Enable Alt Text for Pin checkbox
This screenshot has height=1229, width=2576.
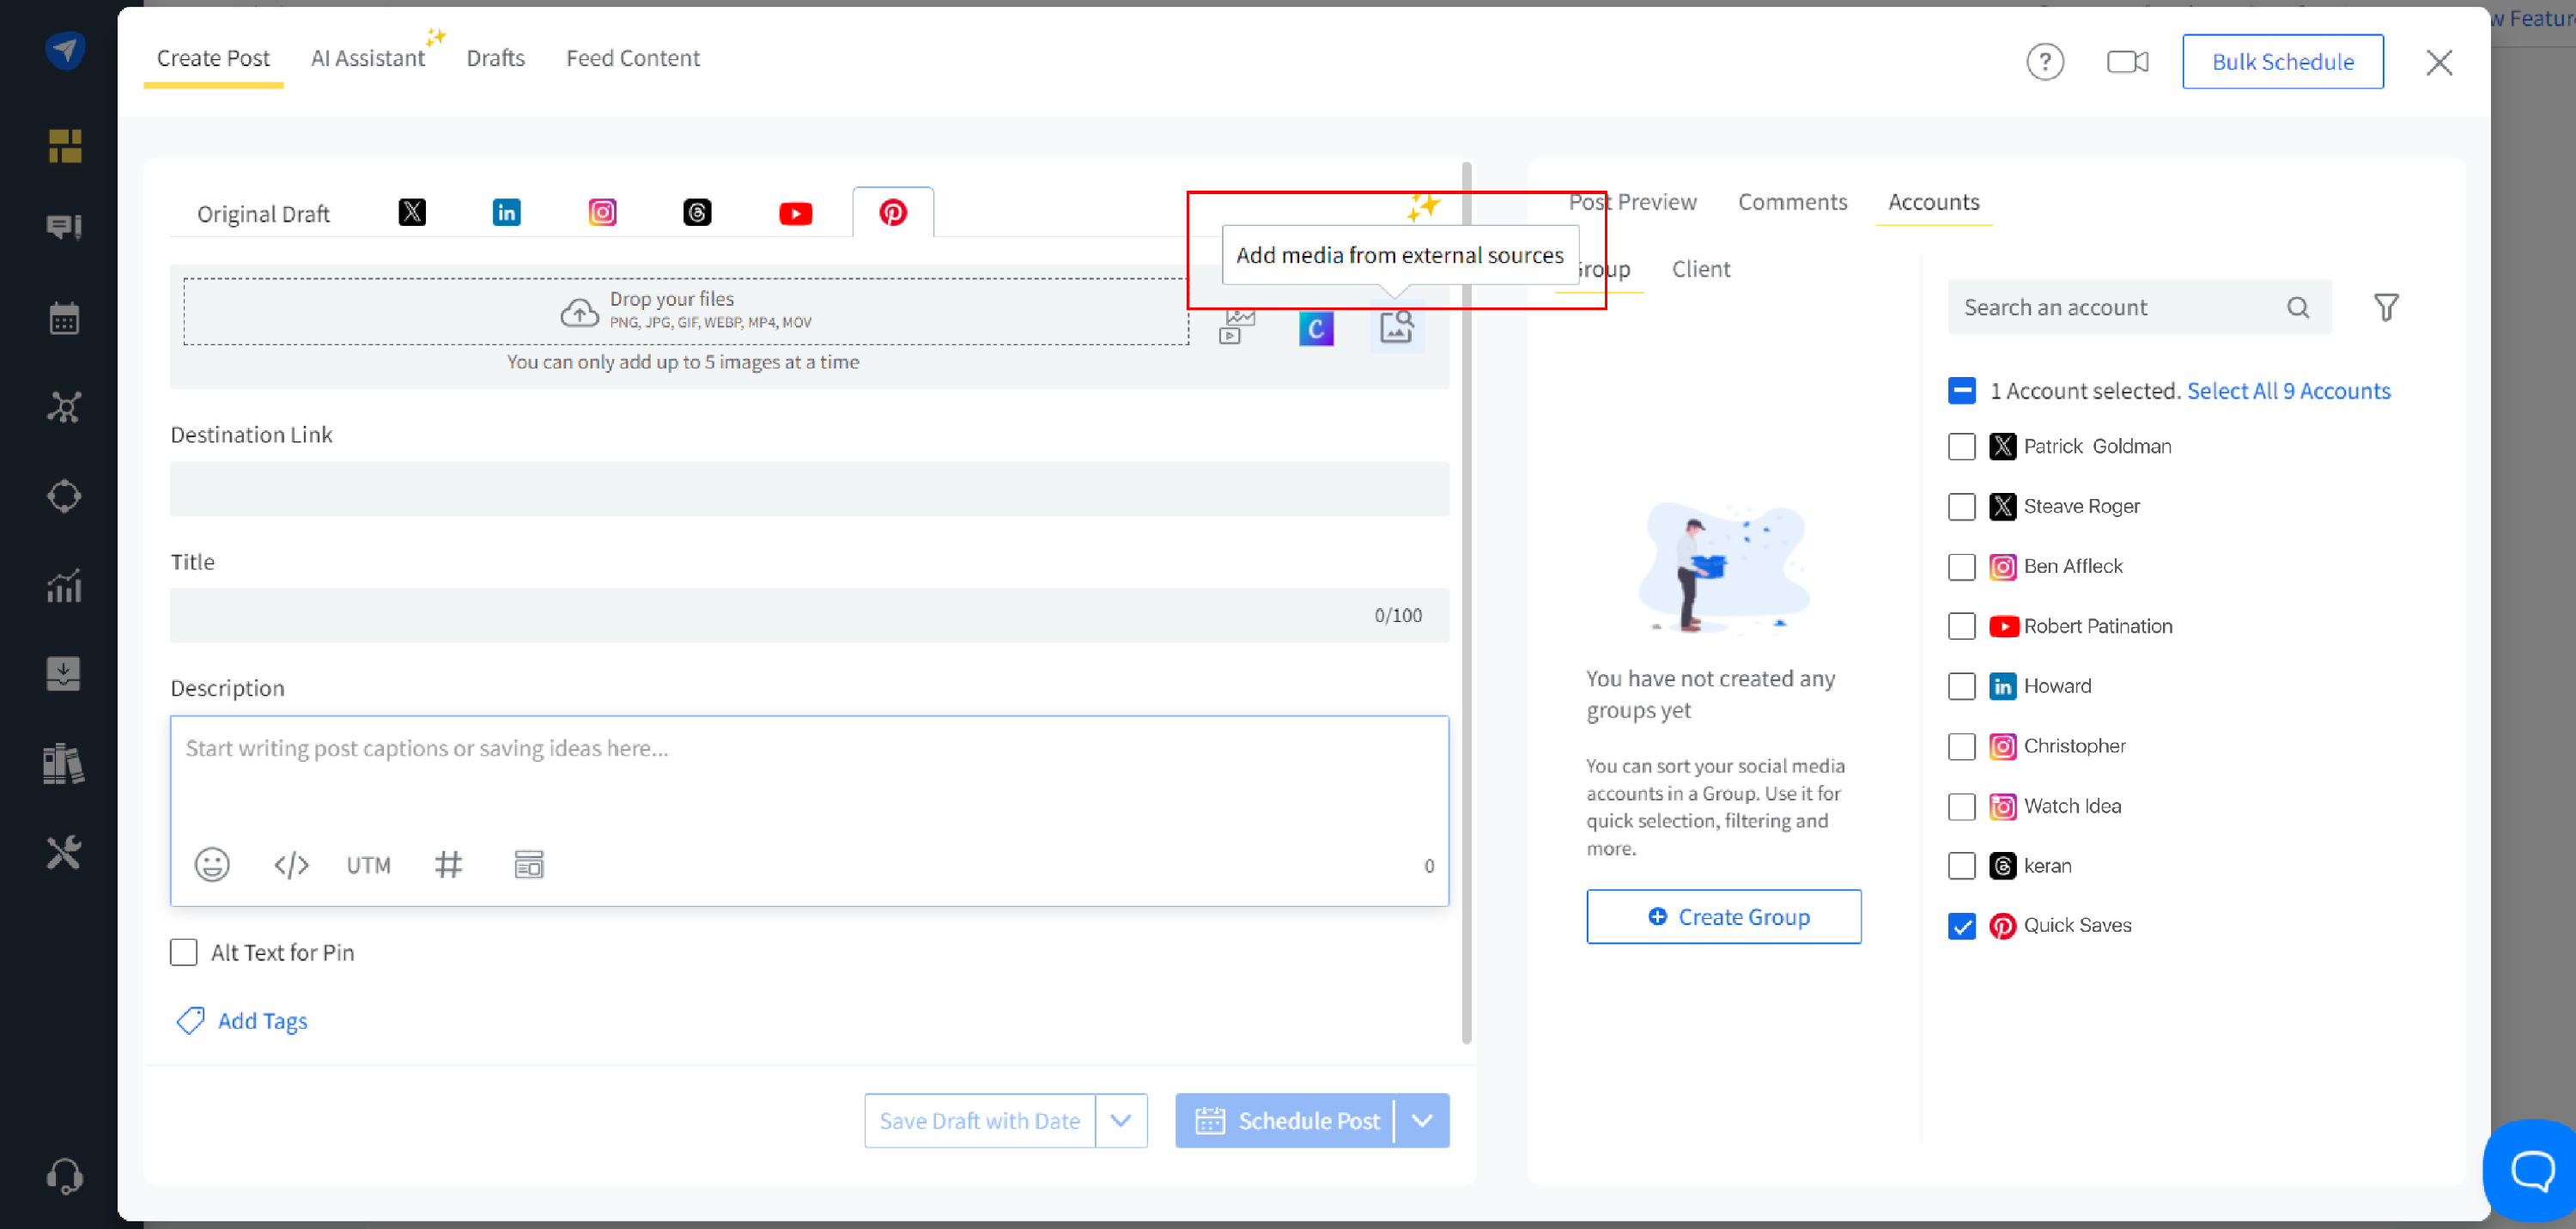(x=184, y=952)
